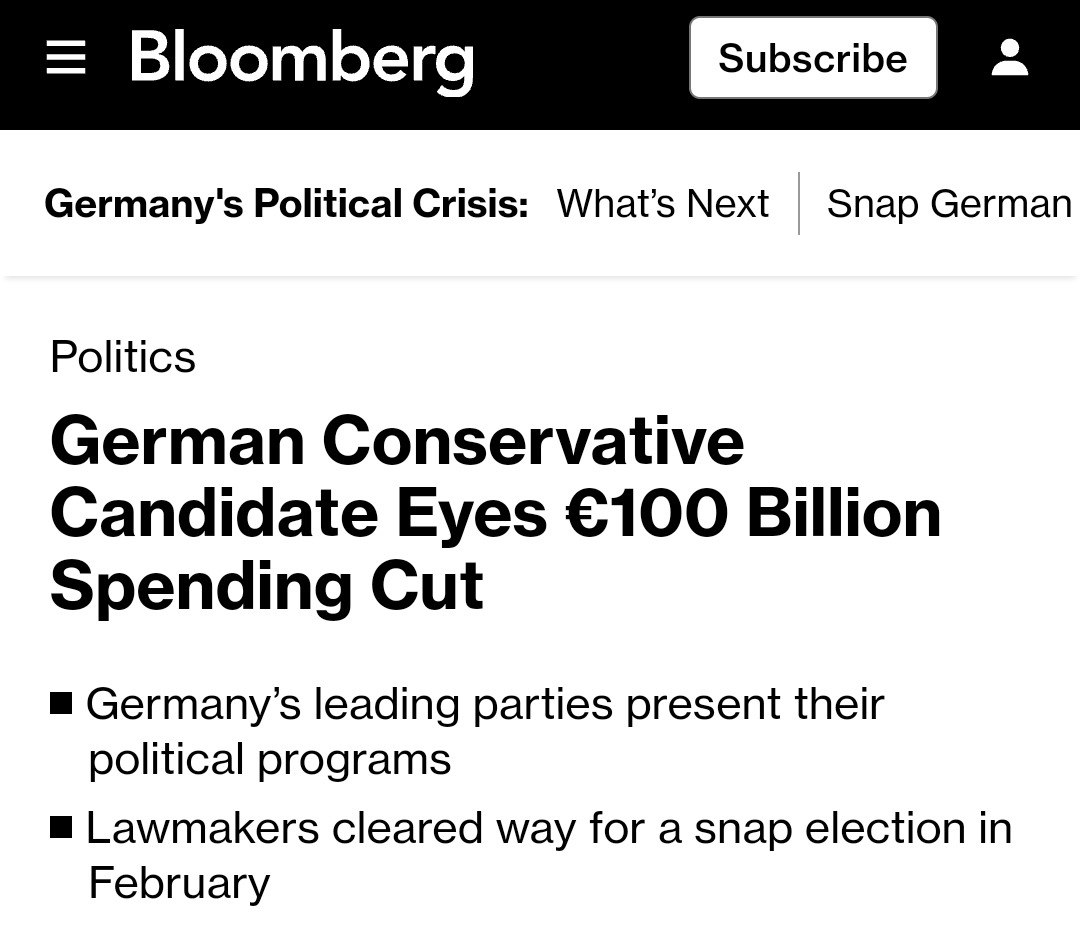Image resolution: width=1080 pixels, height=938 pixels.
Task: Click the square bullet beside Lawmakers summary
Action: pyautogui.click(x=62, y=828)
